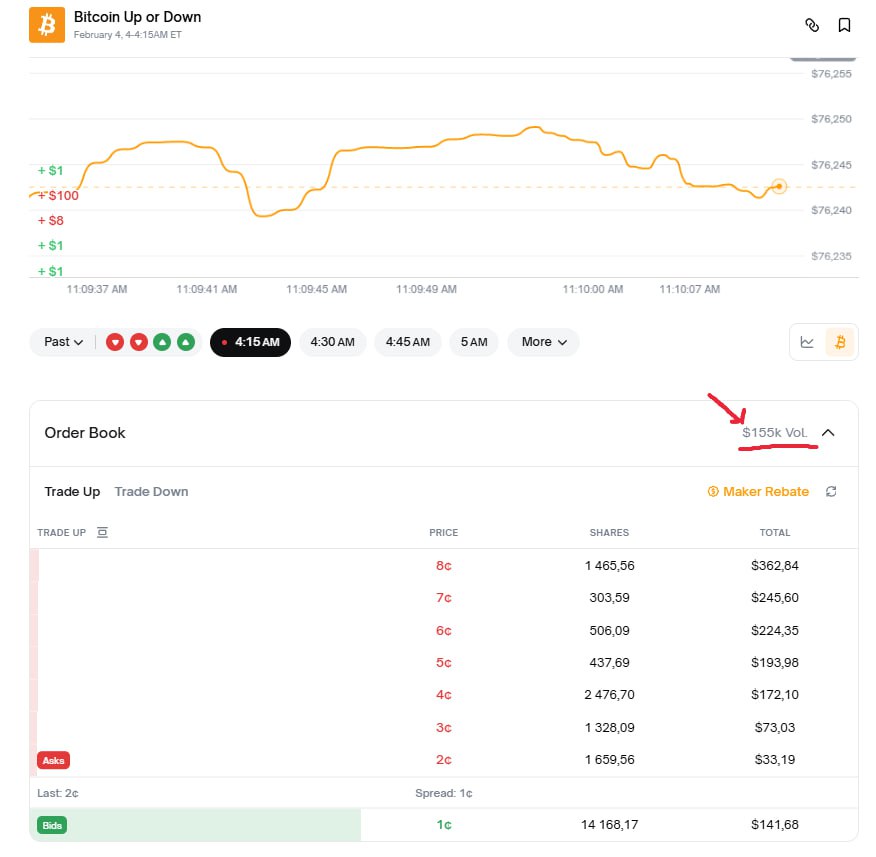Switch to the line chart view icon
The width and height of the screenshot is (876, 857).
tap(807, 342)
